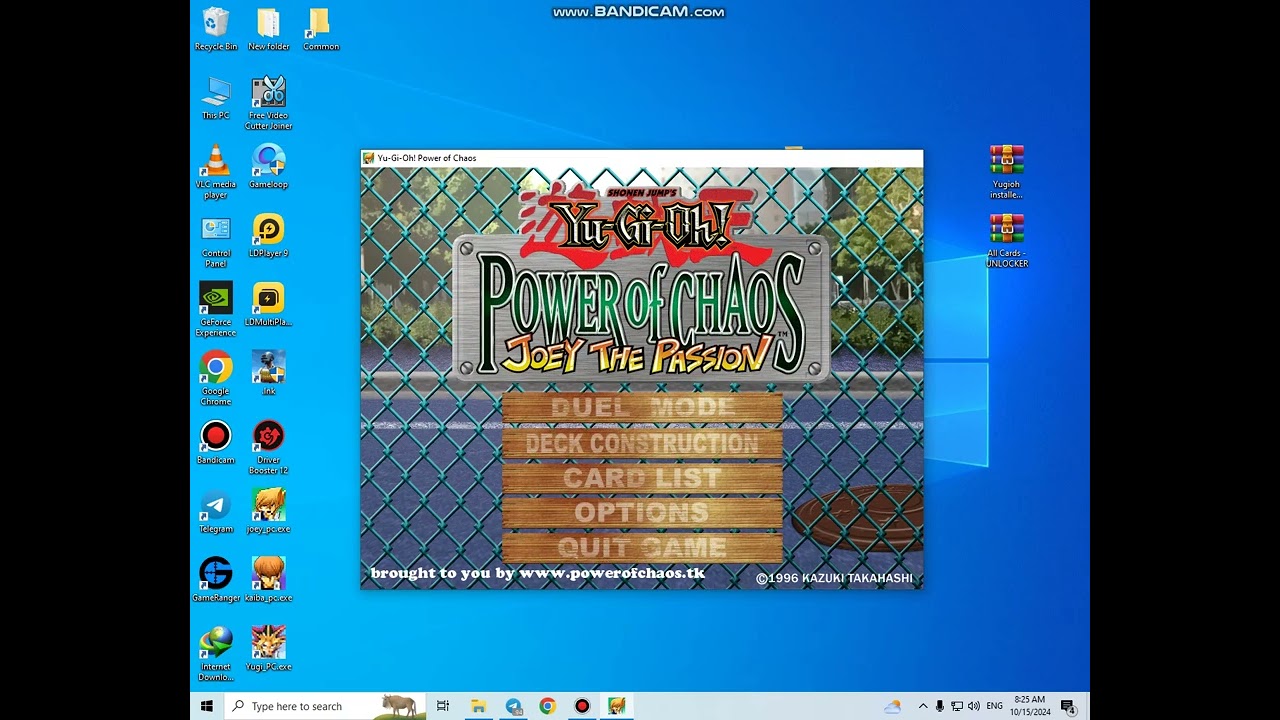Select the Google Chrome desktop icon
1280x720 pixels.
pos(215,379)
